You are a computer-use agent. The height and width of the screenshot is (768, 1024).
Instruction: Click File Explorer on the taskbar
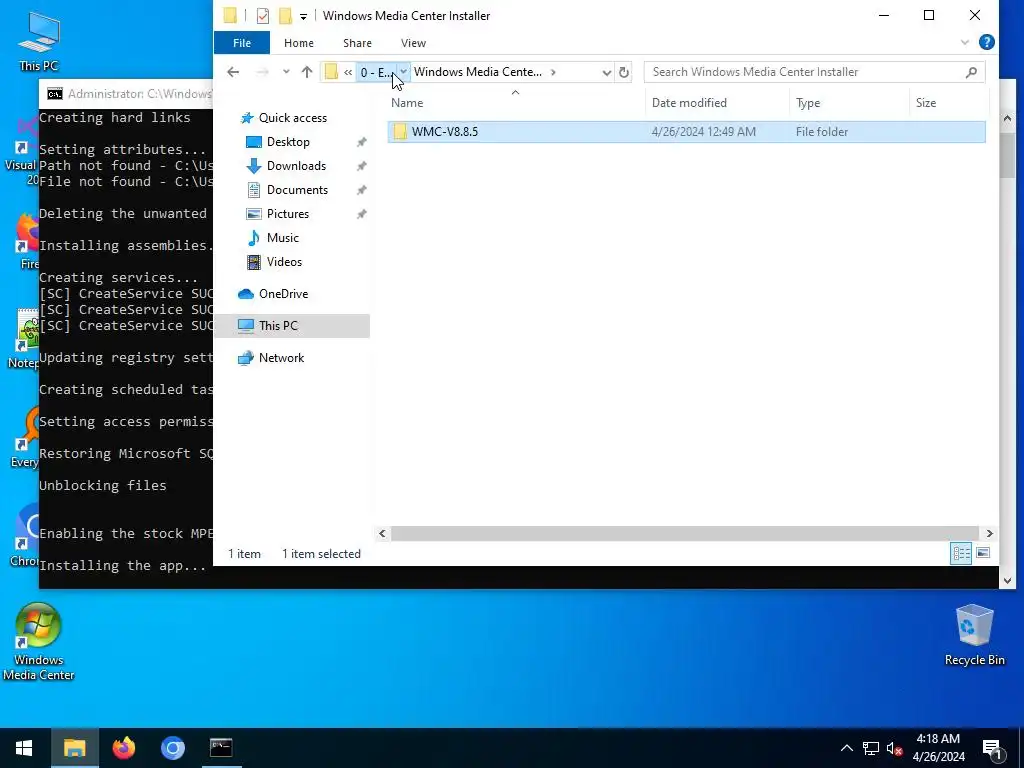tap(74, 748)
